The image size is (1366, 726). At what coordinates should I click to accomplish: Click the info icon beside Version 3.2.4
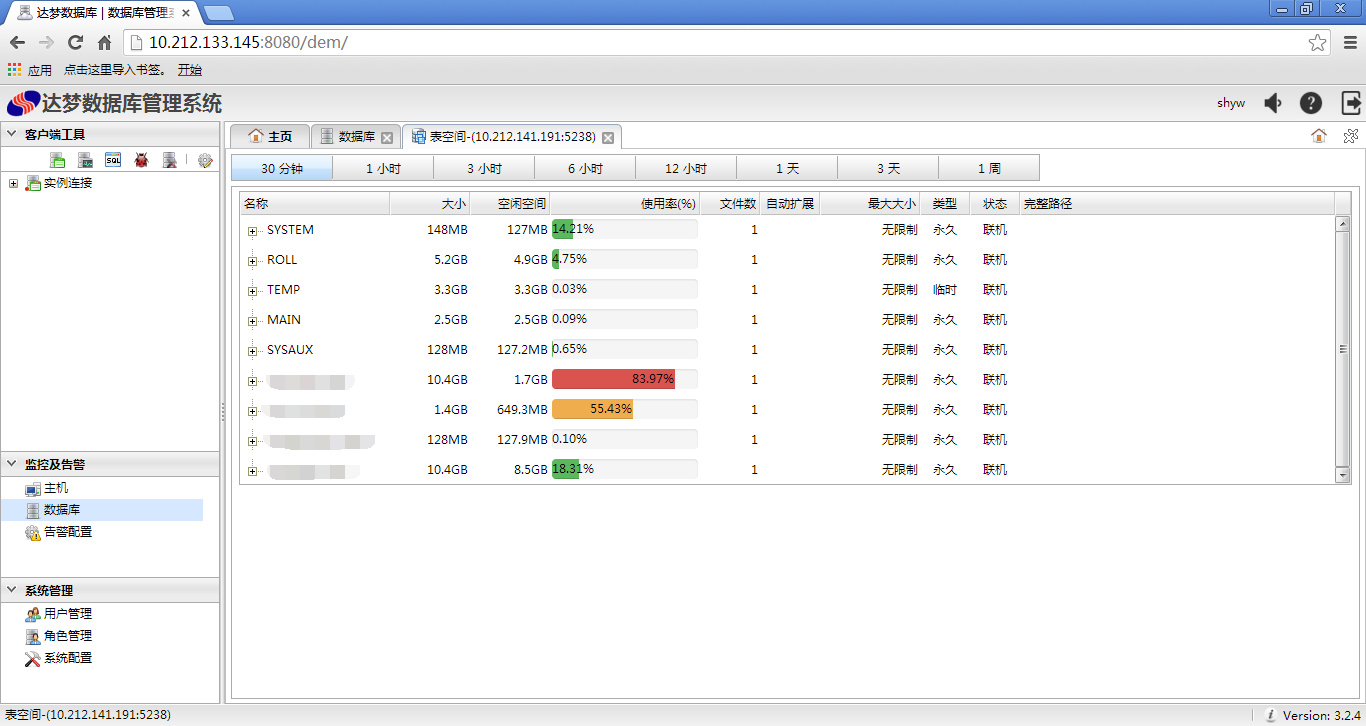1270,715
